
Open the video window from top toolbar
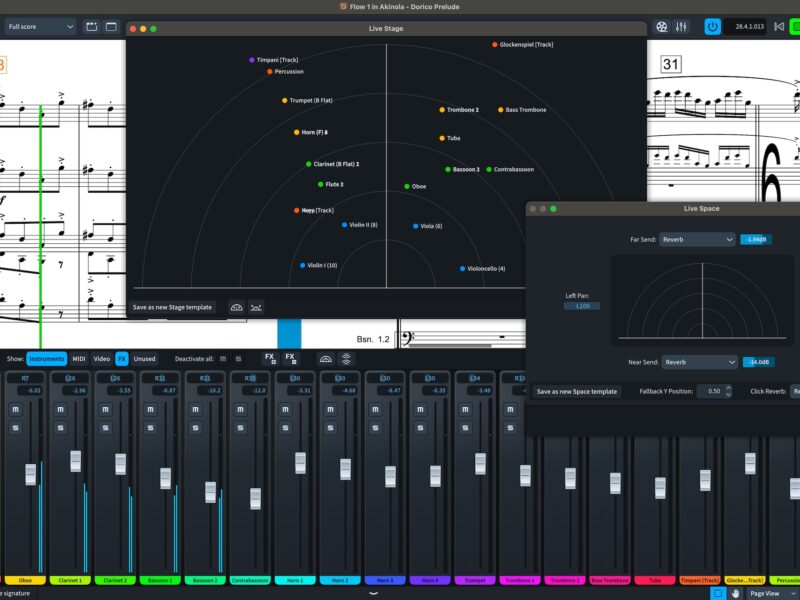pos(661,27)
